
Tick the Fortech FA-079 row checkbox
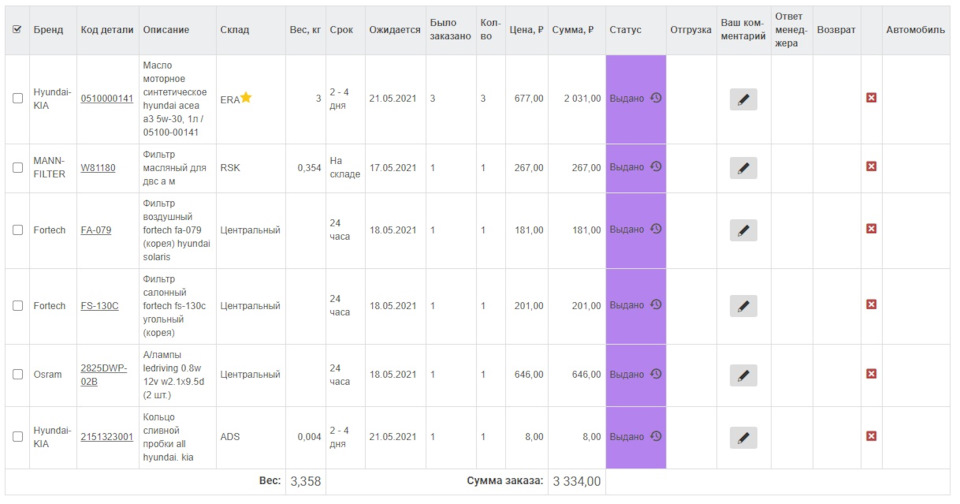click(17, 230)
